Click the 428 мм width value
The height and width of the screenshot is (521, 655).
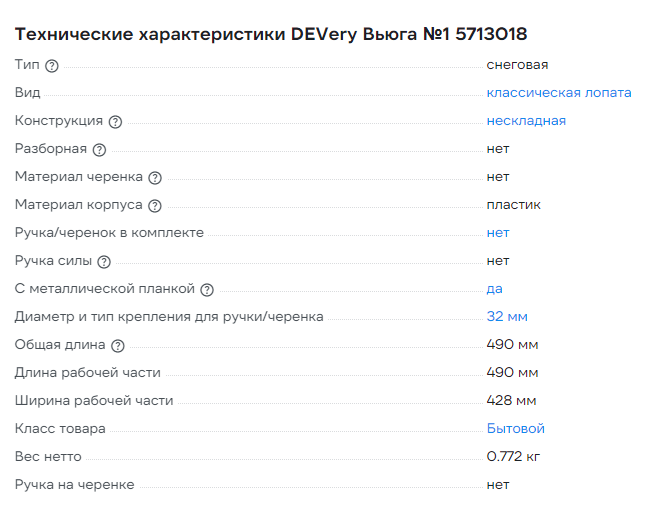[x=512, y=401]
